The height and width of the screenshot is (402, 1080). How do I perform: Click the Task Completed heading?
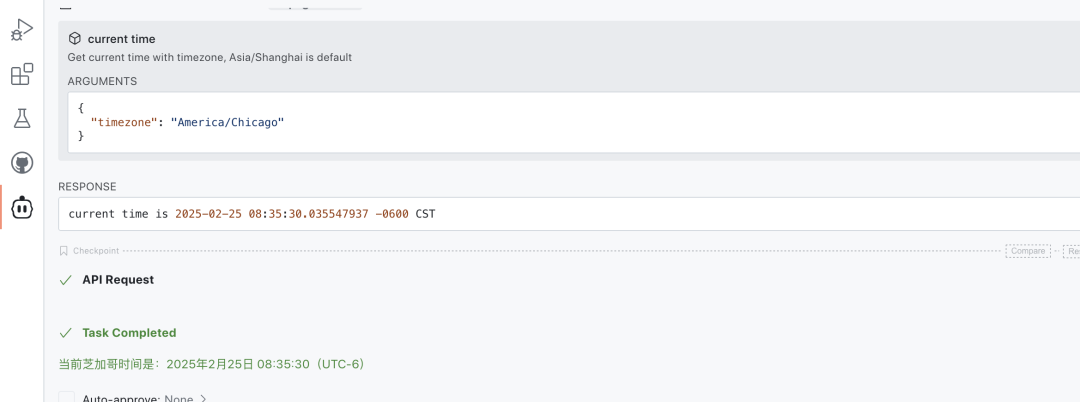click(129, 333)
